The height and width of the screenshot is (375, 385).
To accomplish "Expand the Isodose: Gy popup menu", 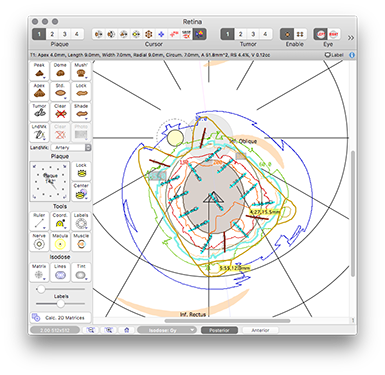I will tap(167, 330).
